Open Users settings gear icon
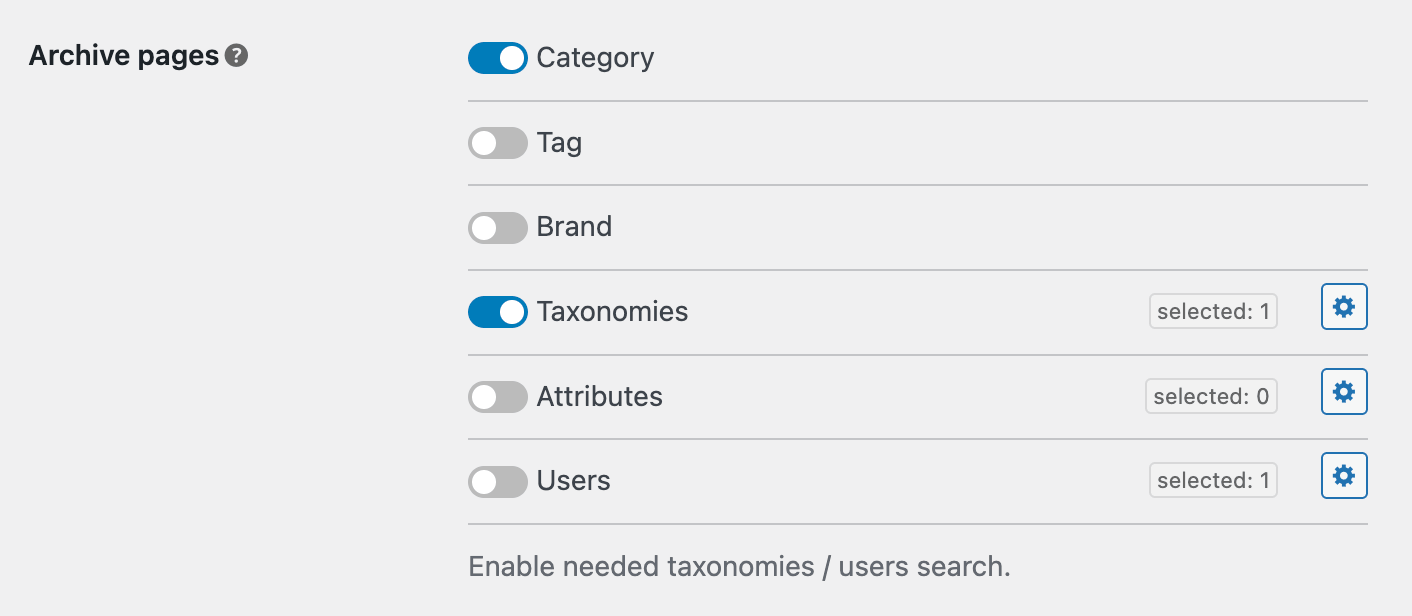 coord(1344,476)
